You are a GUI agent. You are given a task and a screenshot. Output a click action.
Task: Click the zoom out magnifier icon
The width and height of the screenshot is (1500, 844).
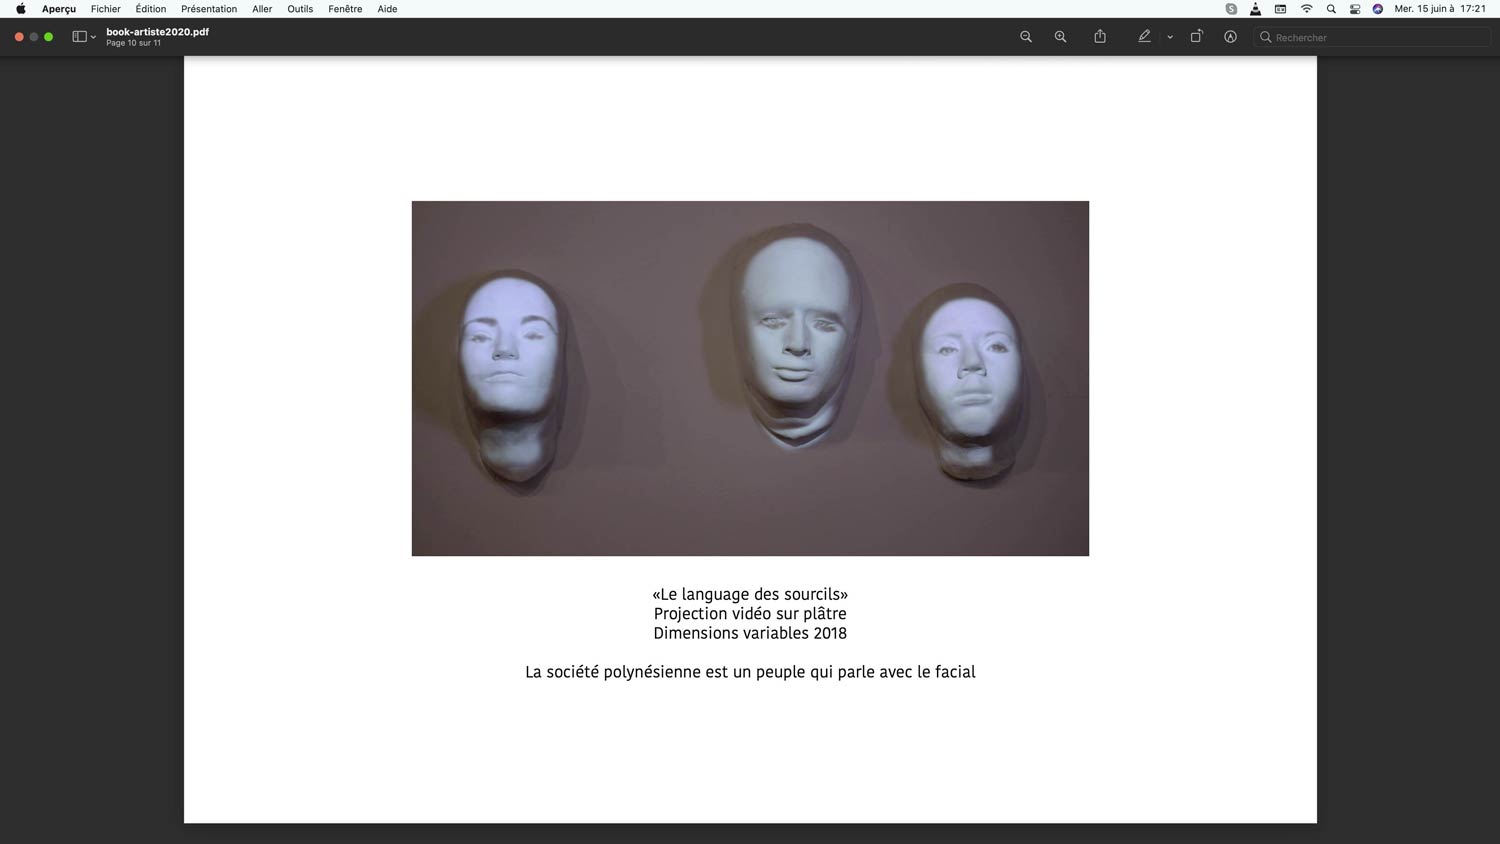coord(1025,37)
